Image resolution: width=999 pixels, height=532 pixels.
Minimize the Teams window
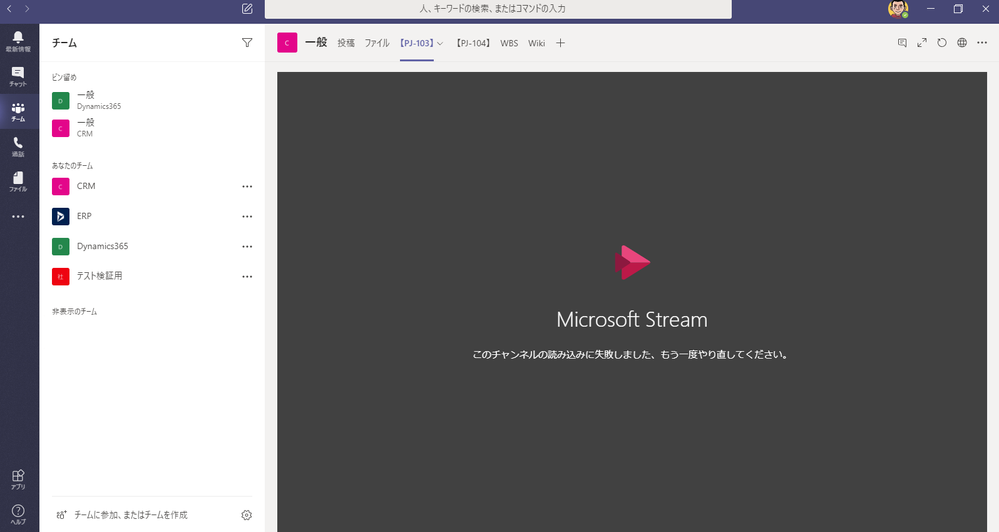pyautogui.click(x=931, y=9)
